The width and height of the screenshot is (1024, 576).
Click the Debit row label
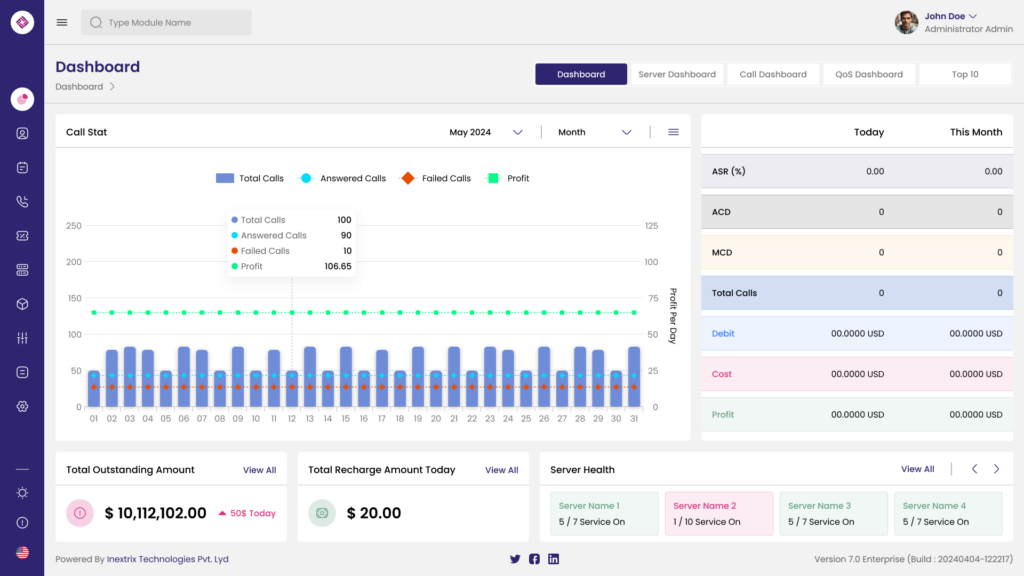pyautogui.click(x=723, y=334)
